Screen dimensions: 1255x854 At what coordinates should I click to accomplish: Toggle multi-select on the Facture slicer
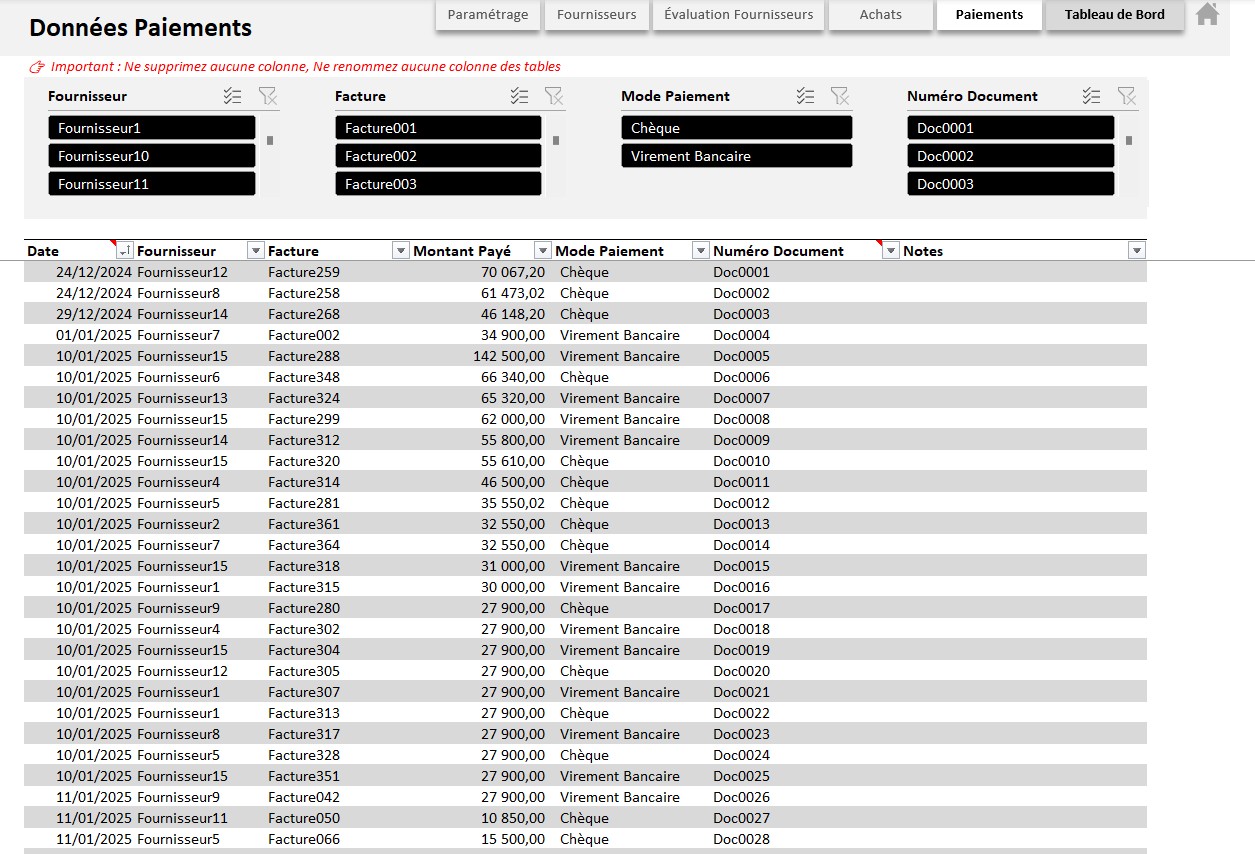(519, 96)
